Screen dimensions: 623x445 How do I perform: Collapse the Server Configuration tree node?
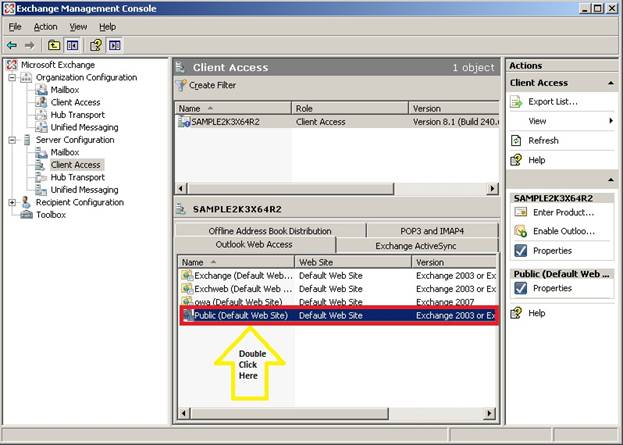12,140
